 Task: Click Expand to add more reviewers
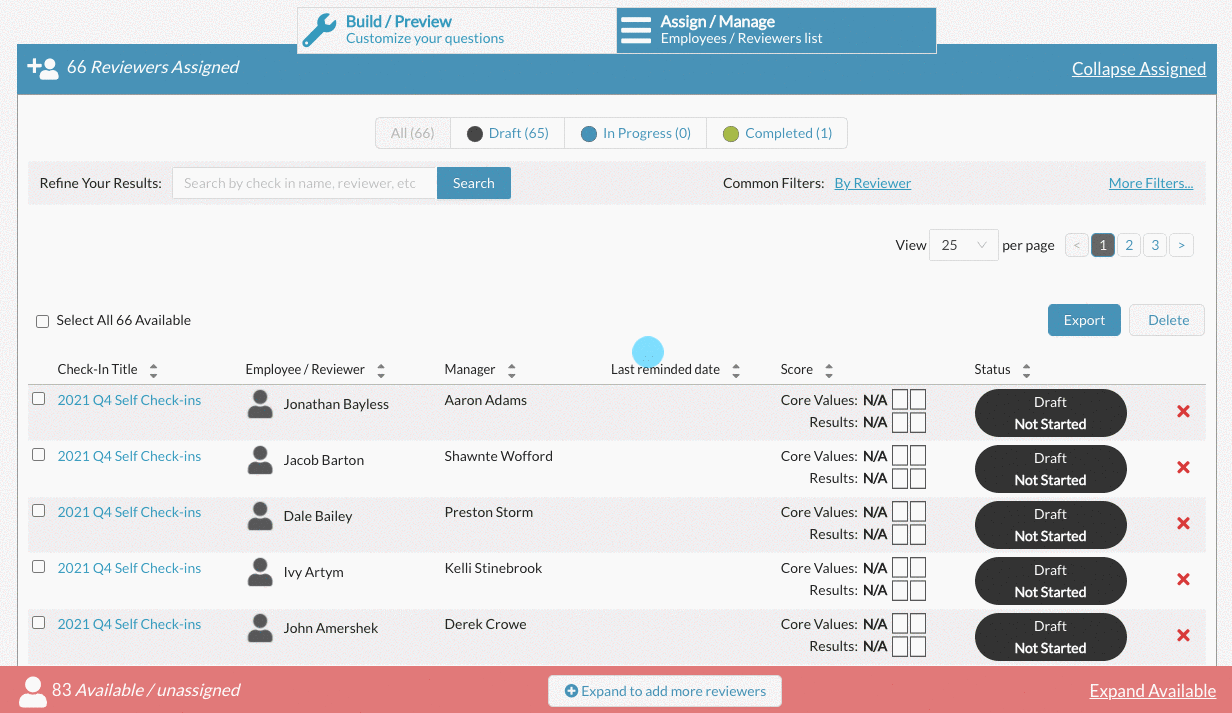point(665,691)
